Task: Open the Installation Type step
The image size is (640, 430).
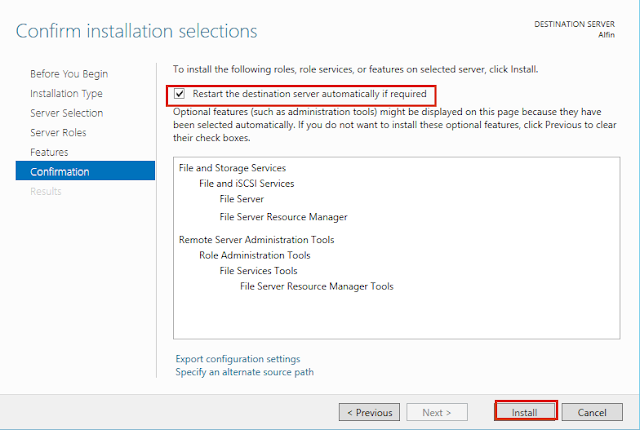Action: [66, 94]
